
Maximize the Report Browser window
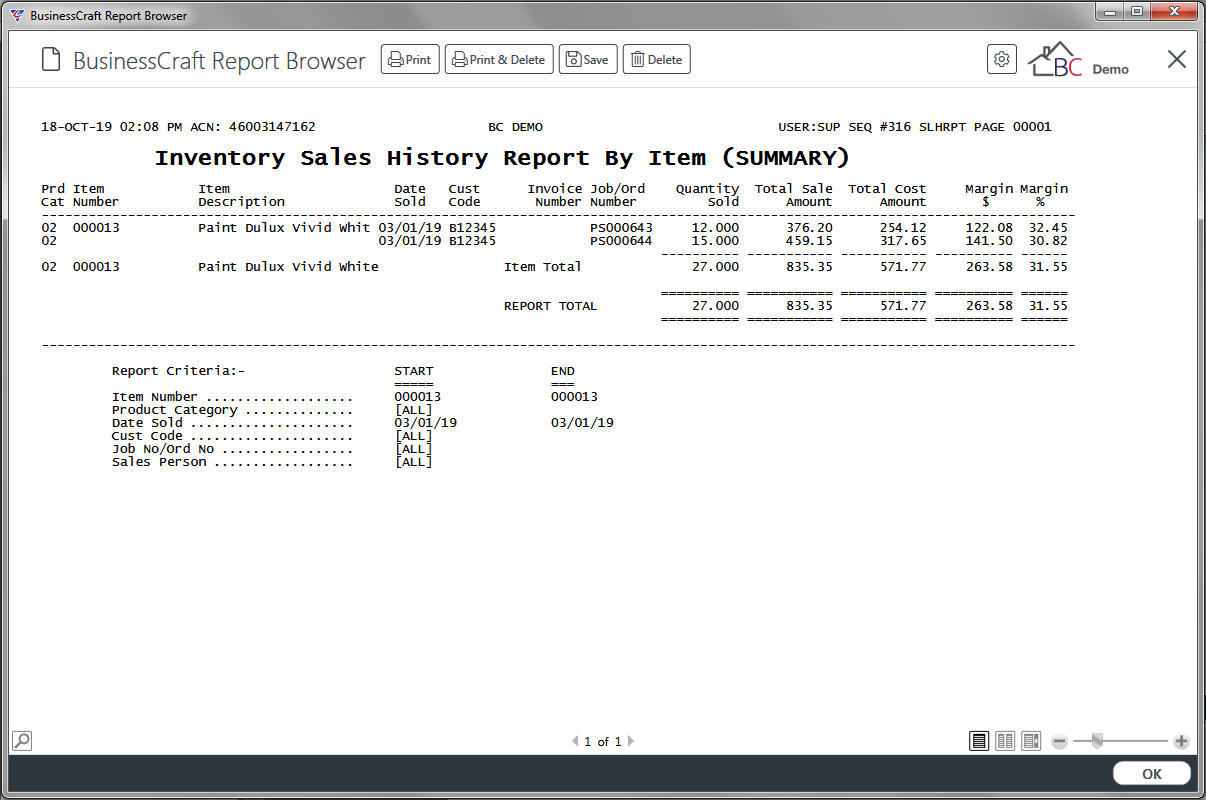[x=1137, y=11]
